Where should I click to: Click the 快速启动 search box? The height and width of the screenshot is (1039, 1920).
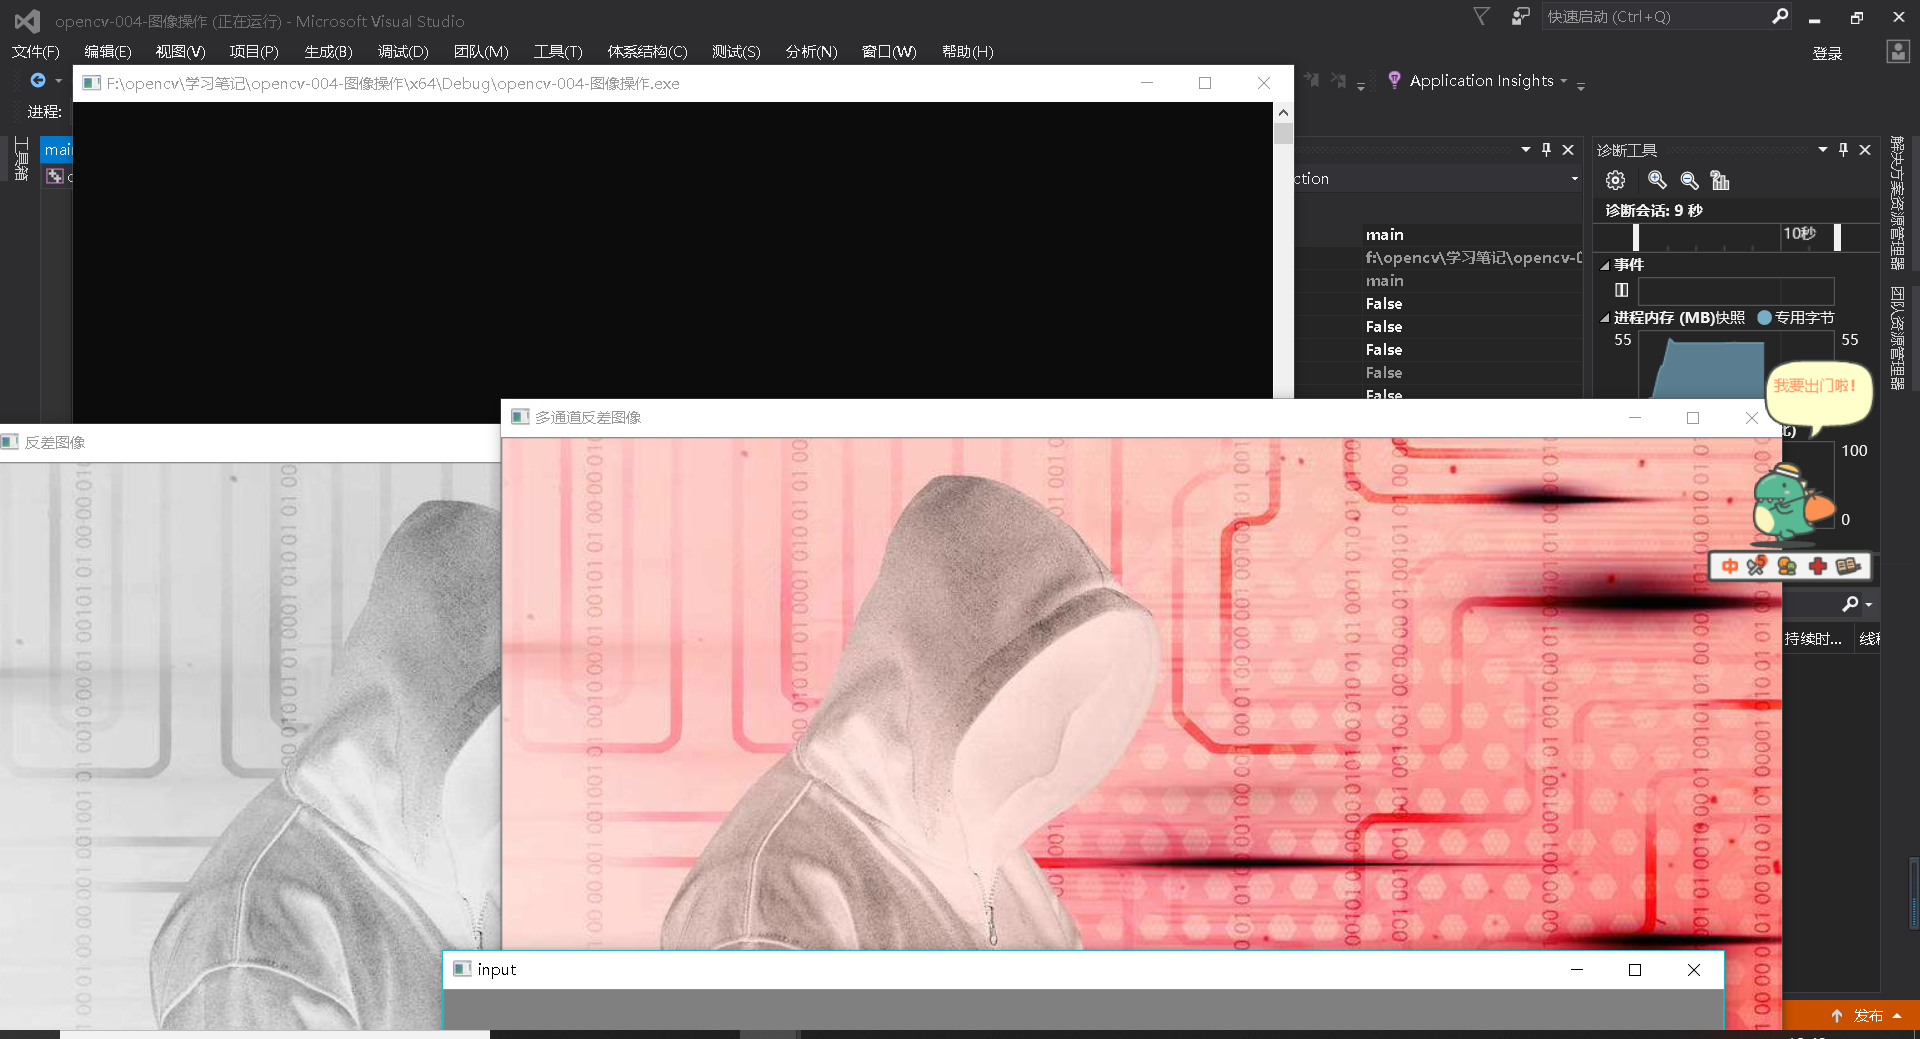pyautogui.click(x=1660, y=16)
